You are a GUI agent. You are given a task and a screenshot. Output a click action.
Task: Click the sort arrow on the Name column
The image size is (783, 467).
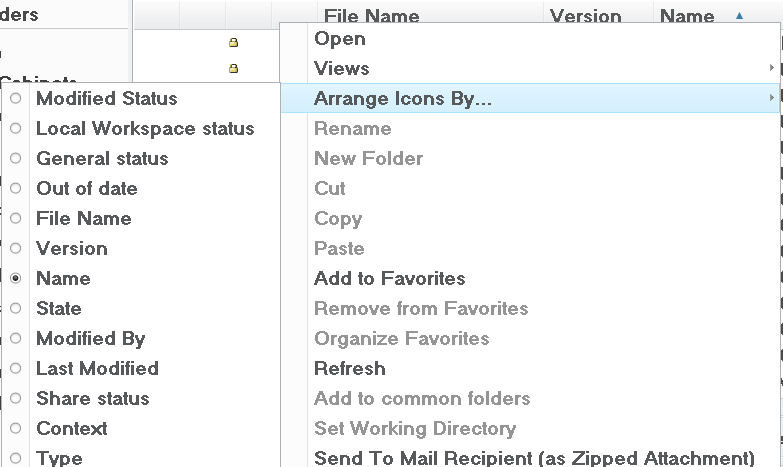pos(739,15)
